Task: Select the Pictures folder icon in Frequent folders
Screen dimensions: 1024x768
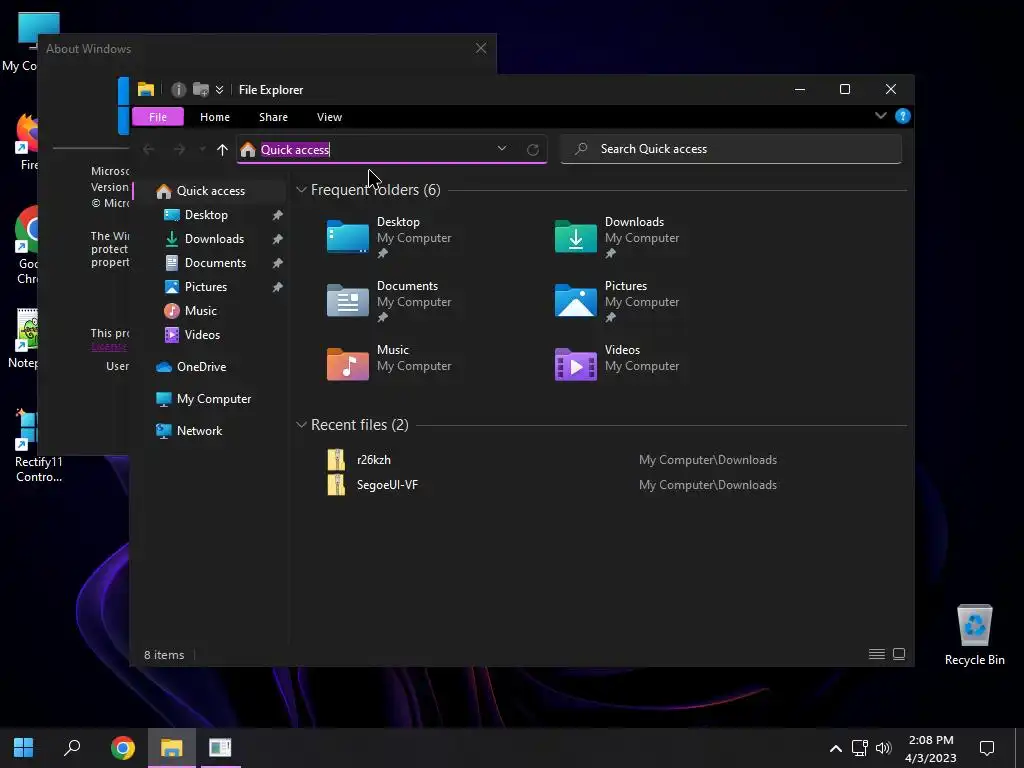Action: [575, 300]
